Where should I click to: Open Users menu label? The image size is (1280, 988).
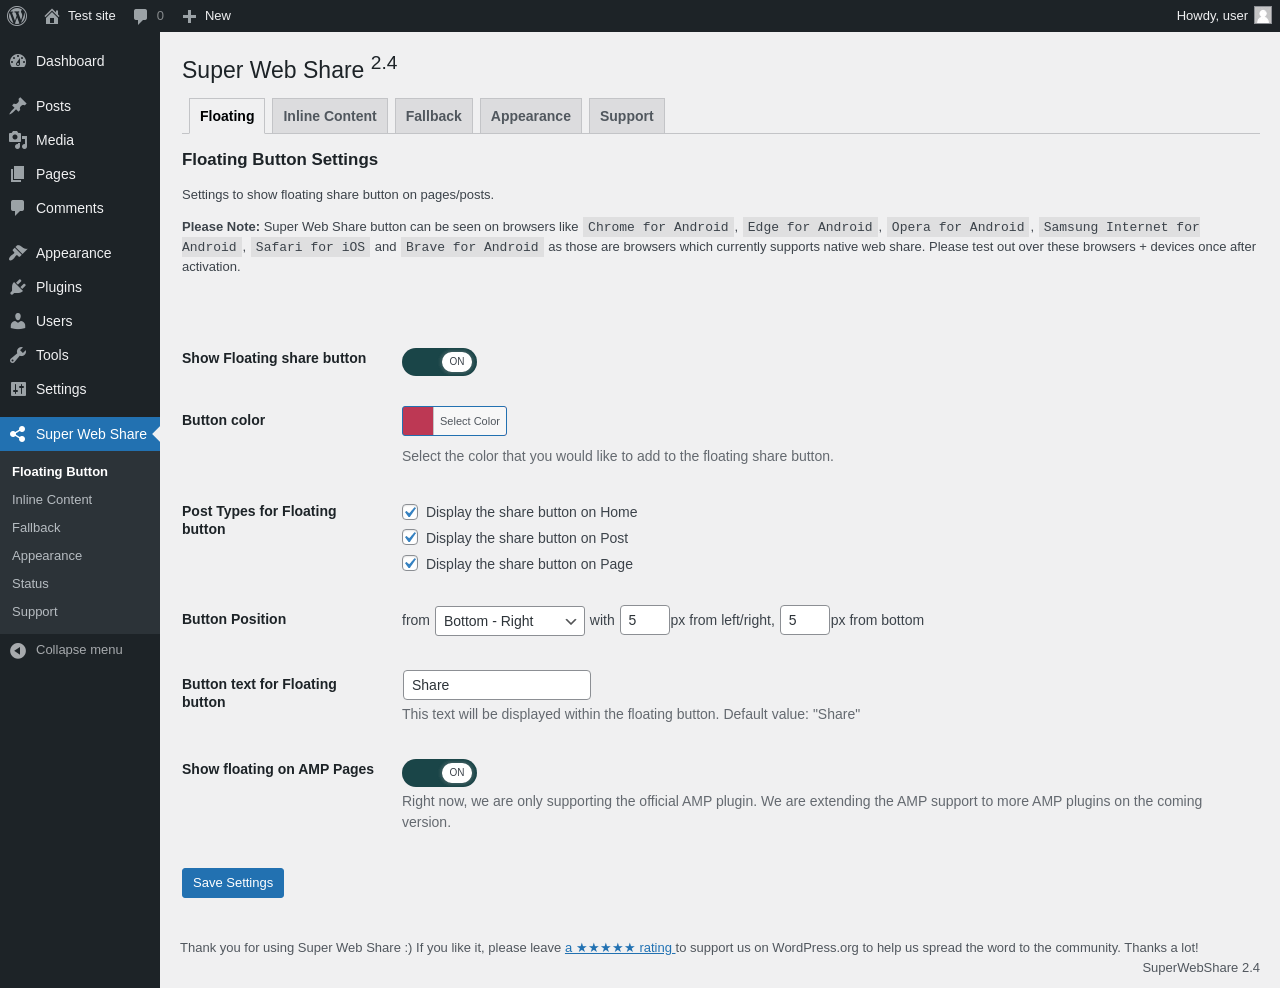coord(54,321)
